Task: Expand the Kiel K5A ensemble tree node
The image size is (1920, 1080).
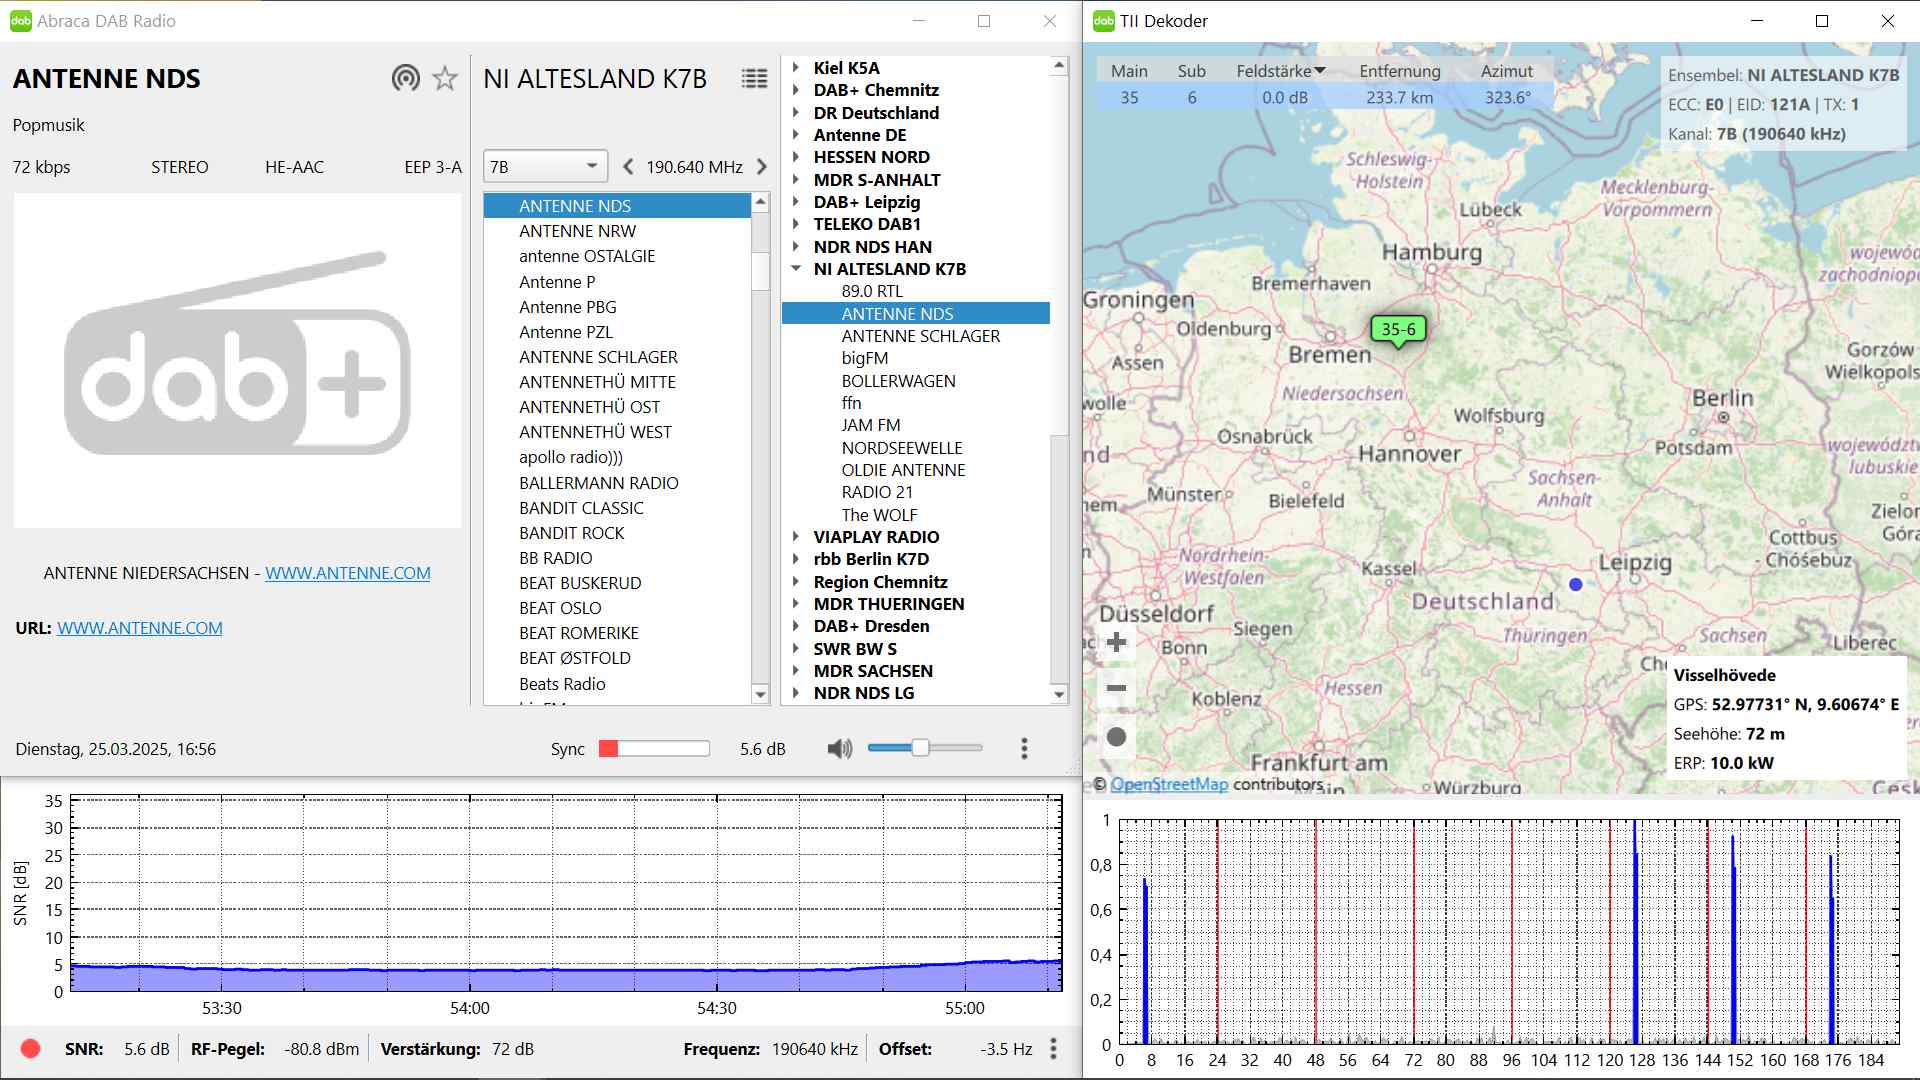Action: (796, 68)
